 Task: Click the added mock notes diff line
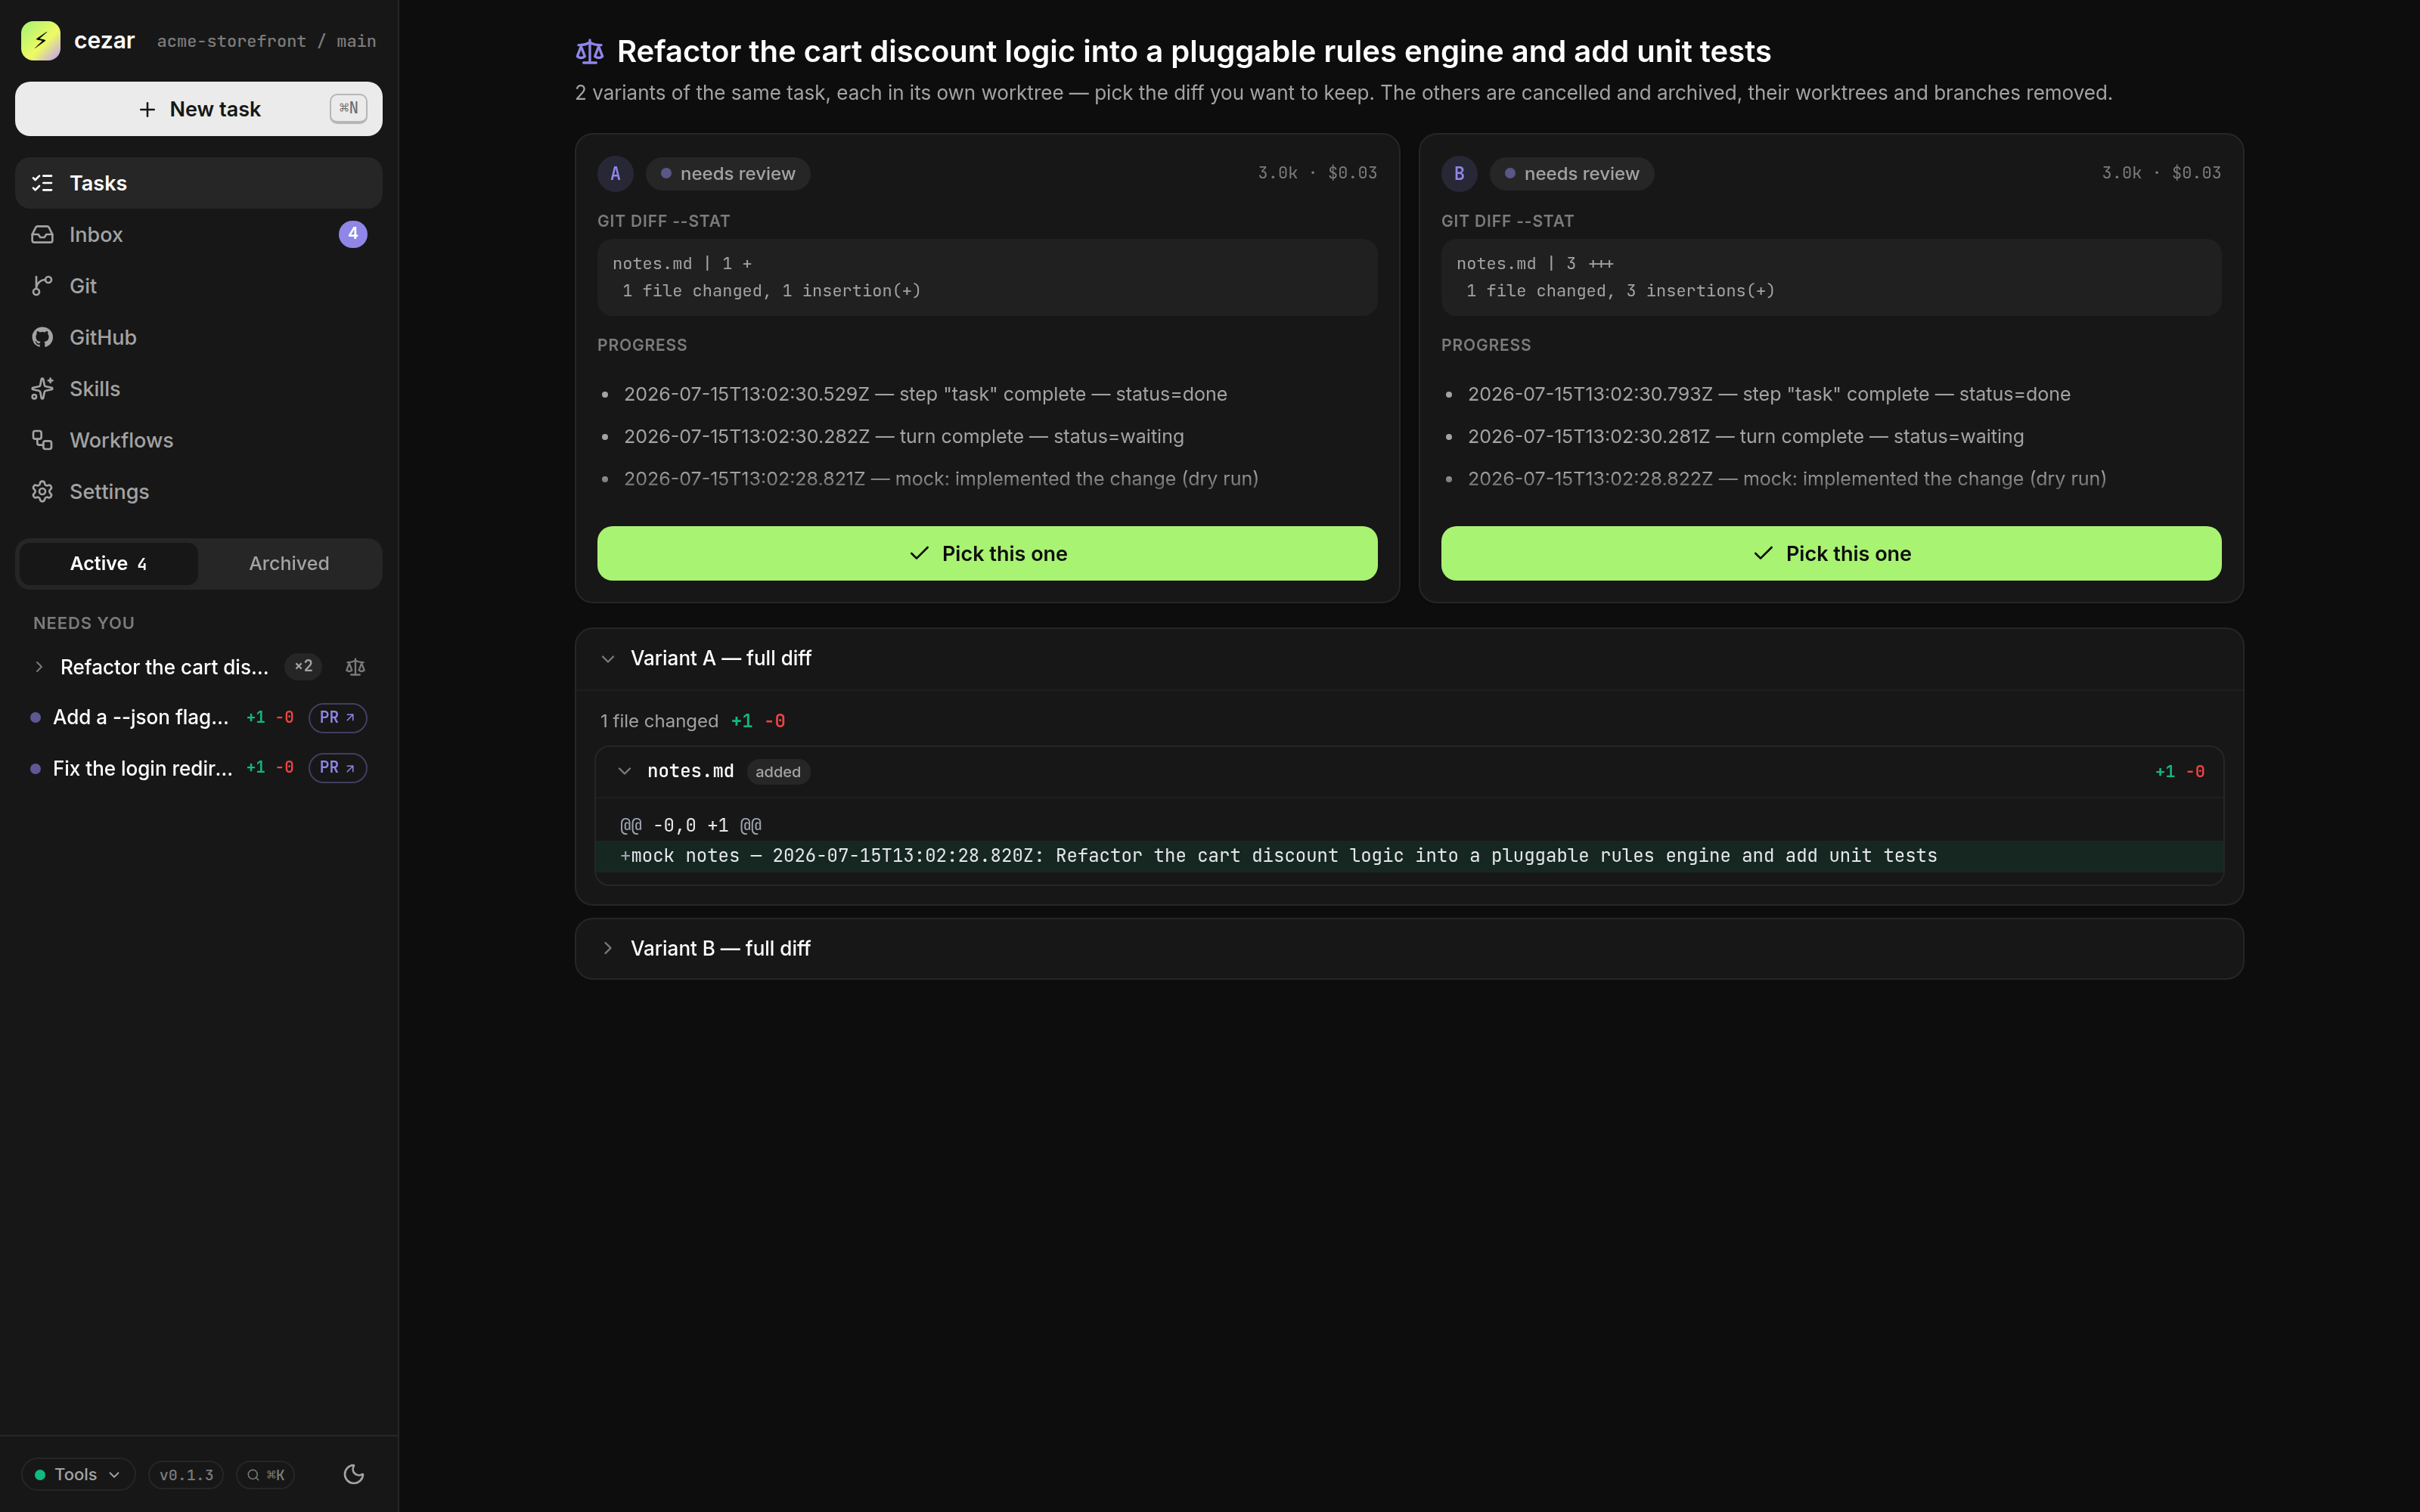(x=1409, y=856)
